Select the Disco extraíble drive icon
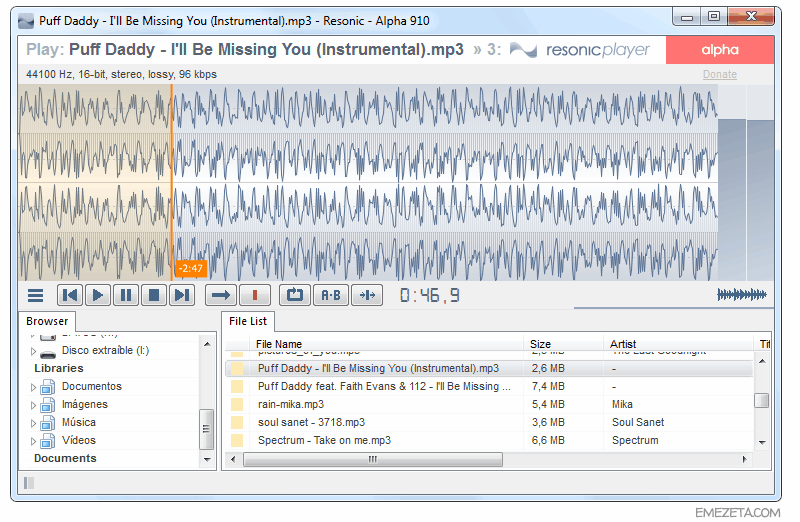The height and width of the screenshot is (522, 800). tap(48, 353)
